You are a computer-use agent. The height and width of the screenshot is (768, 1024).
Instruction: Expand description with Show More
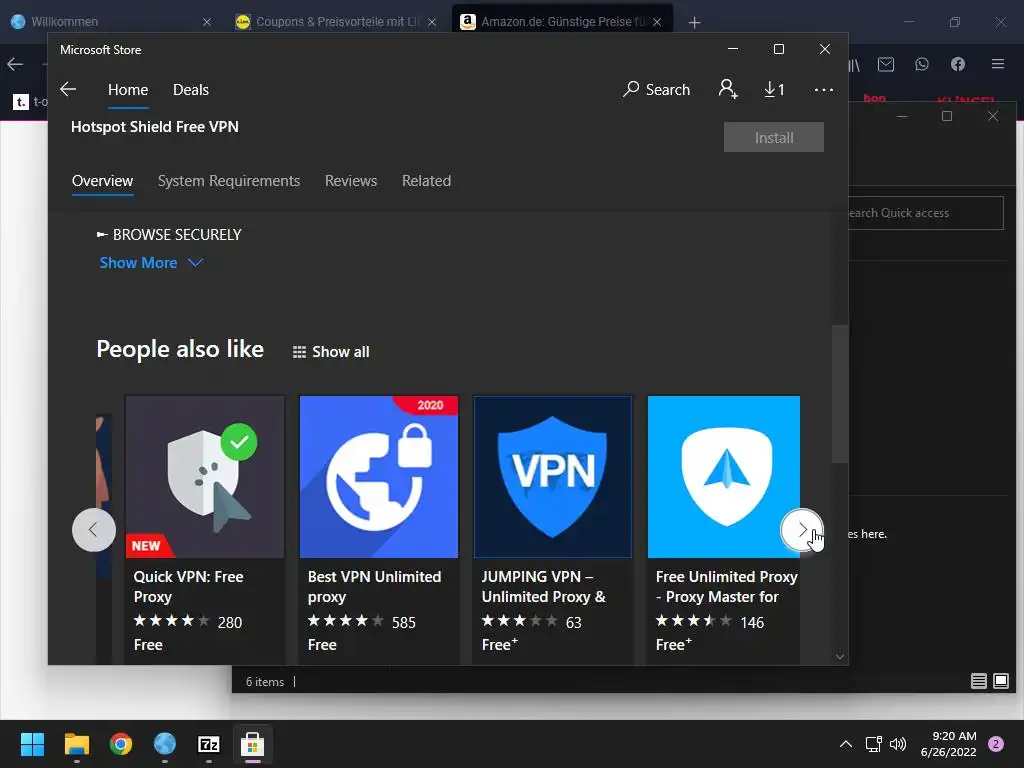(x=151, y=263)
